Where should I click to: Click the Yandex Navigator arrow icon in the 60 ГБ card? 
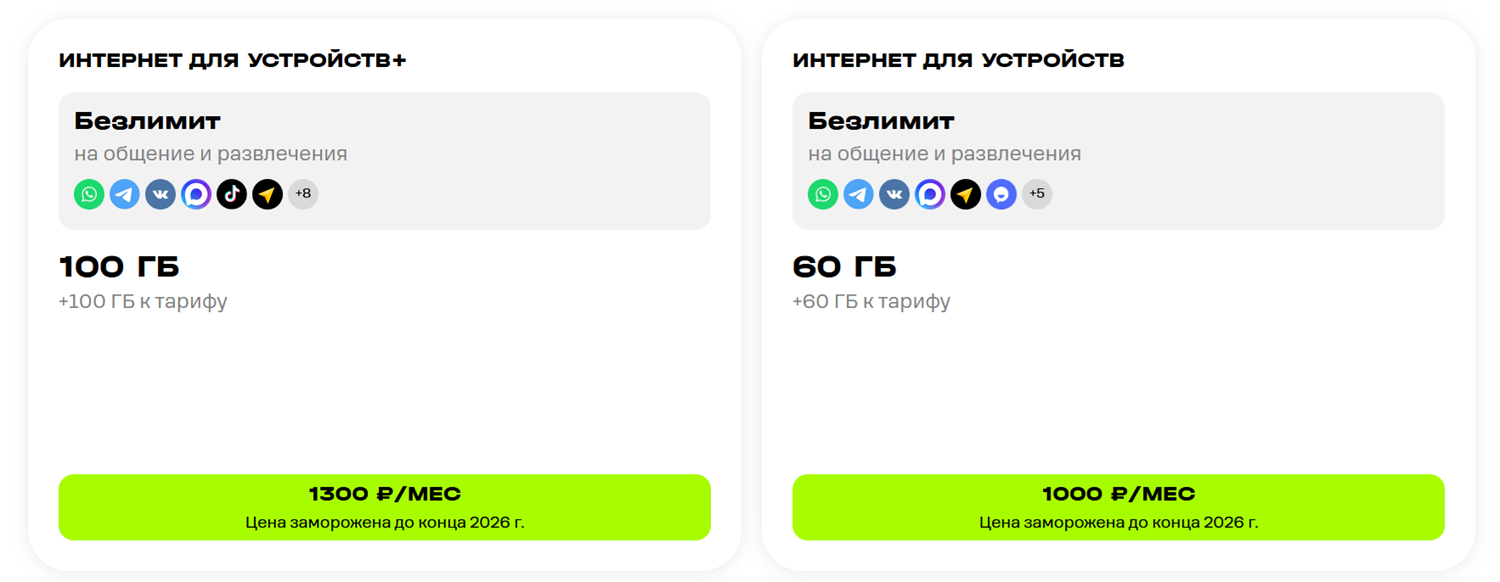966,194
